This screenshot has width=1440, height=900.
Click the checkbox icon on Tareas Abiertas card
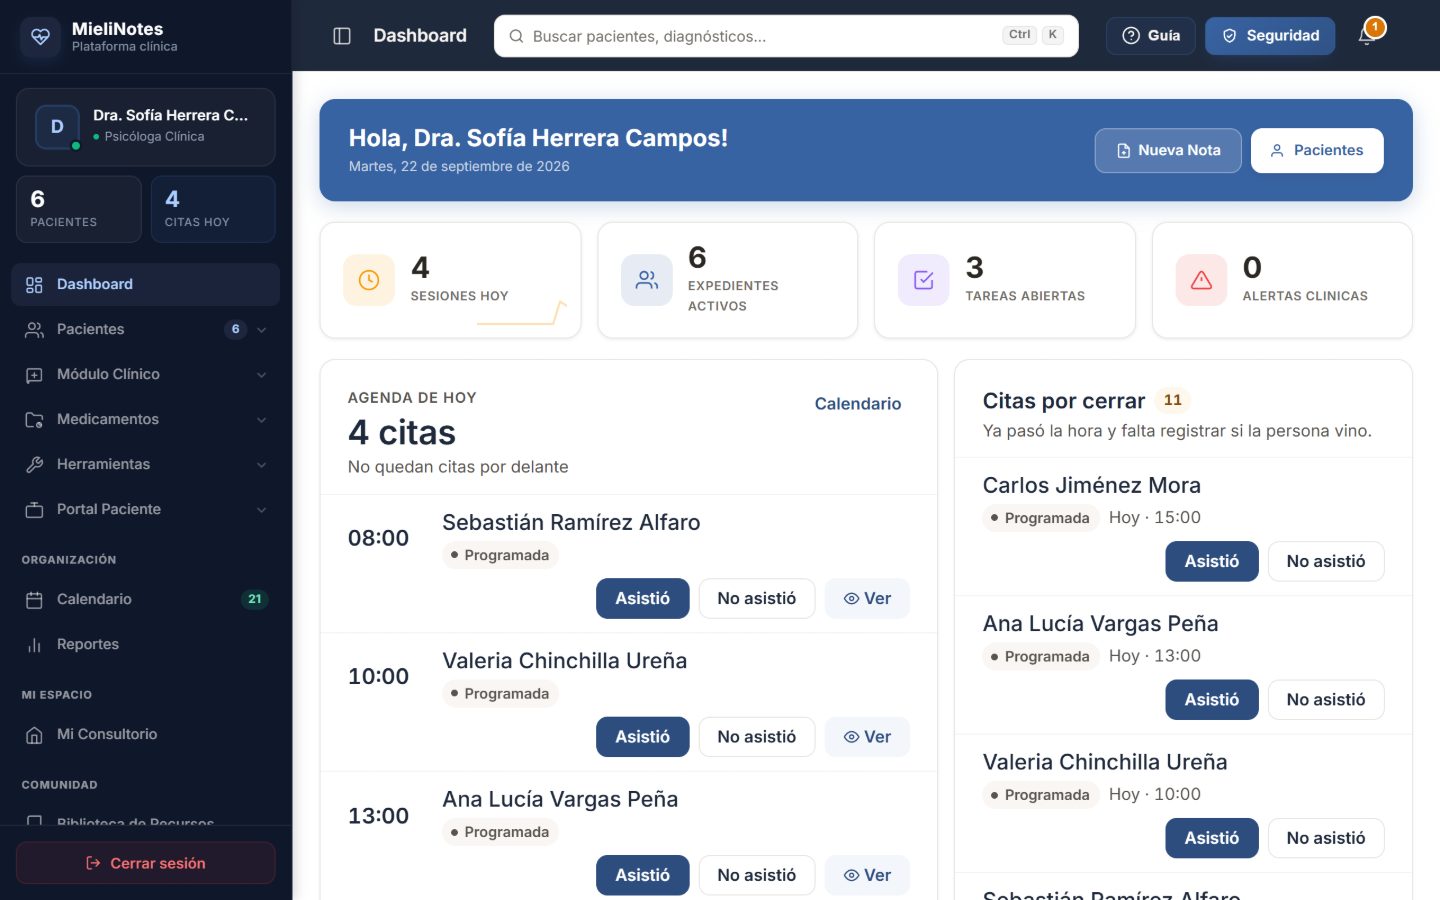[x=924, y=280]
